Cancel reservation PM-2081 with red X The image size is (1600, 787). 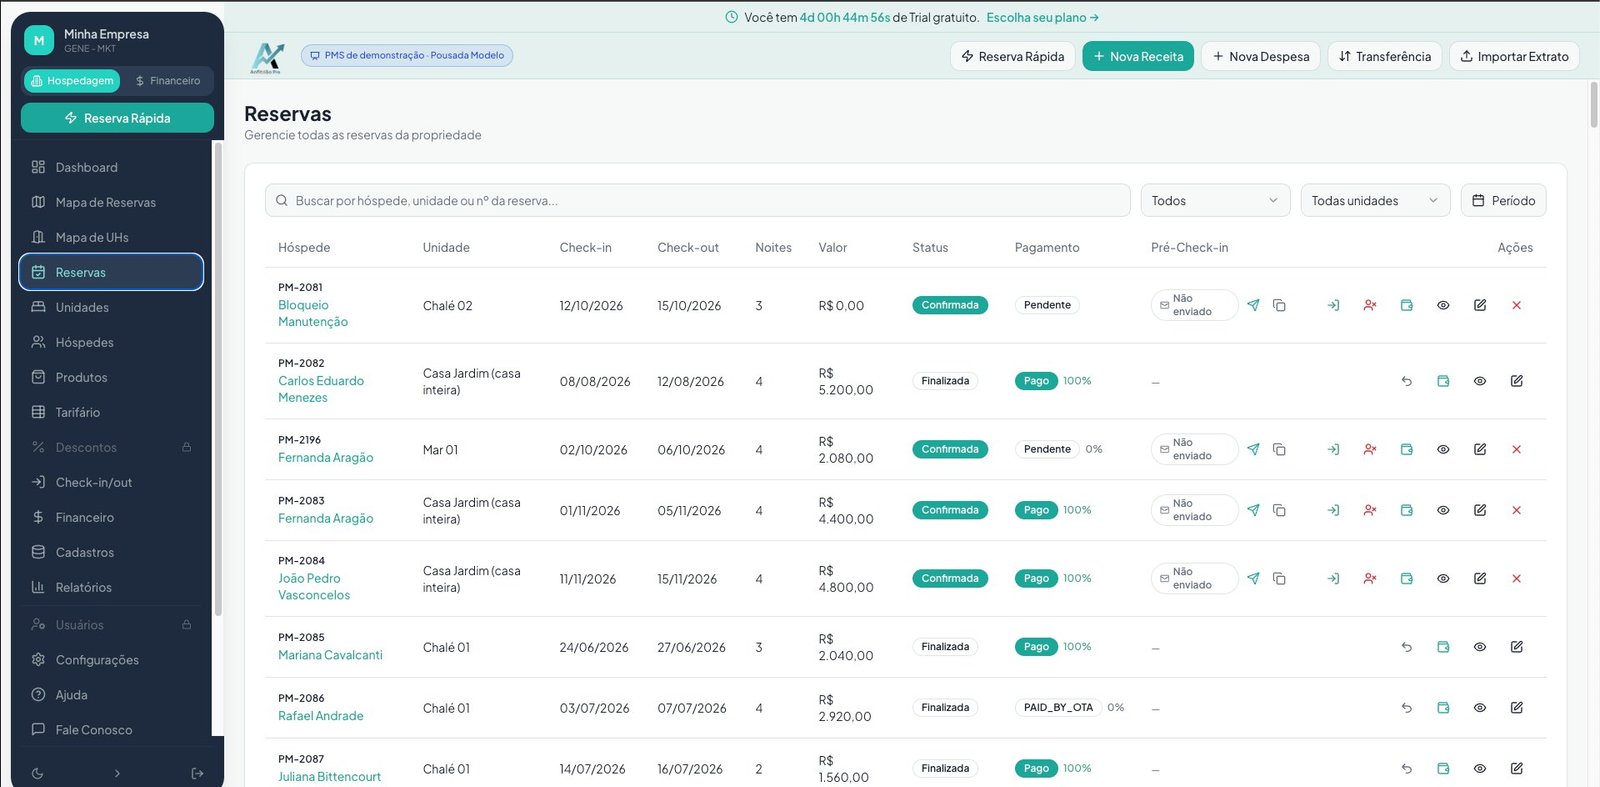[1516, 305]
